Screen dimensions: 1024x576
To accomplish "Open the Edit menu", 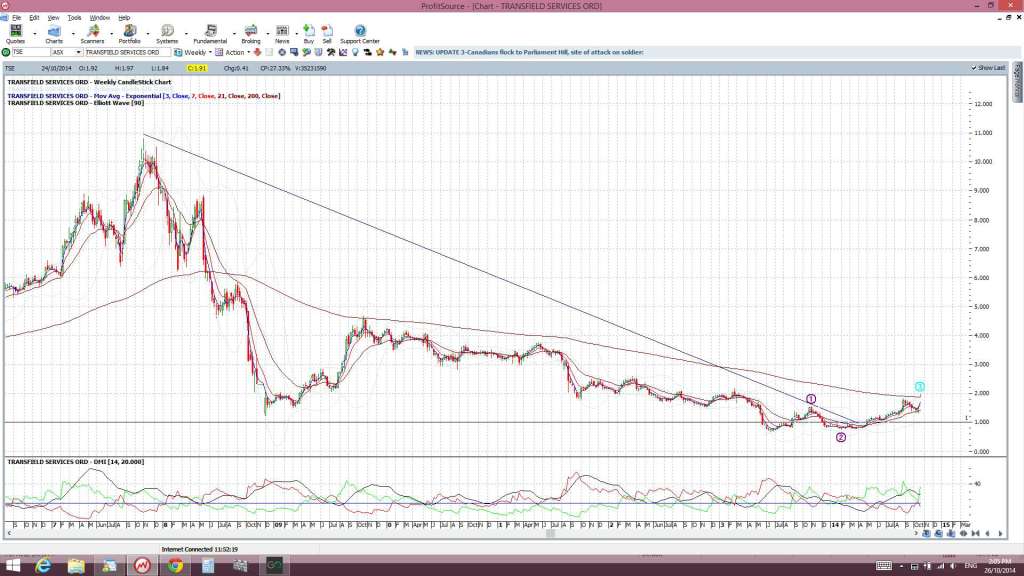I will 34,18.
